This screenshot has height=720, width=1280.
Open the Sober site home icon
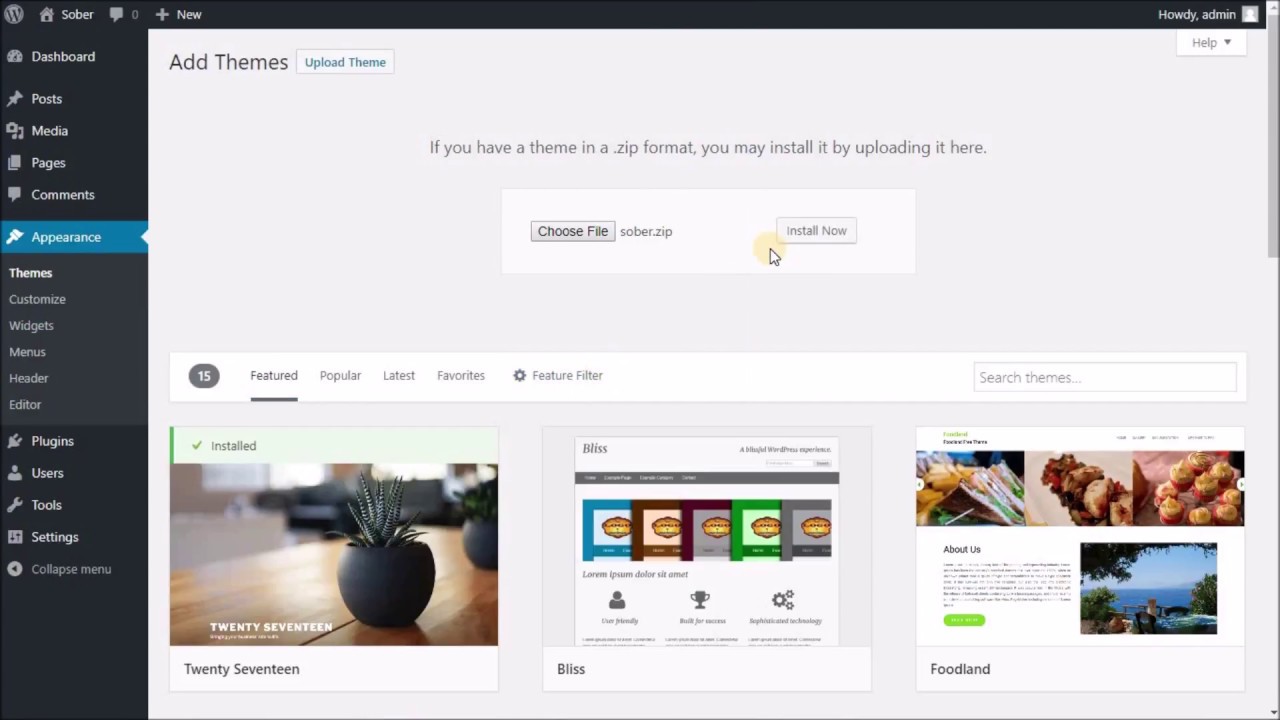coord(47,14)
